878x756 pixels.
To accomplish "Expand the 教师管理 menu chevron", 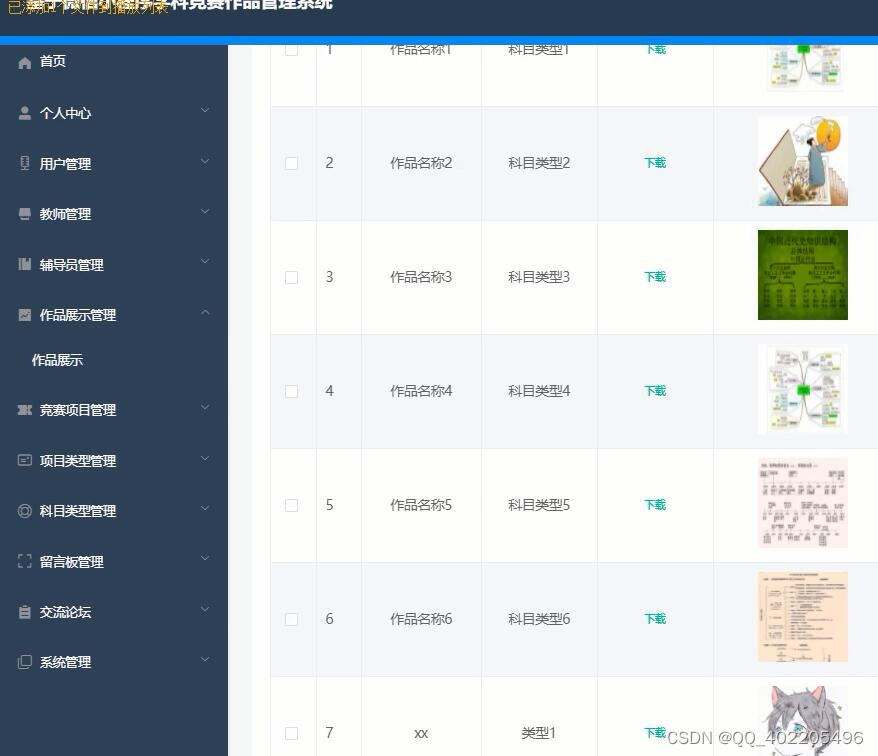I will [x=206, y=212].
